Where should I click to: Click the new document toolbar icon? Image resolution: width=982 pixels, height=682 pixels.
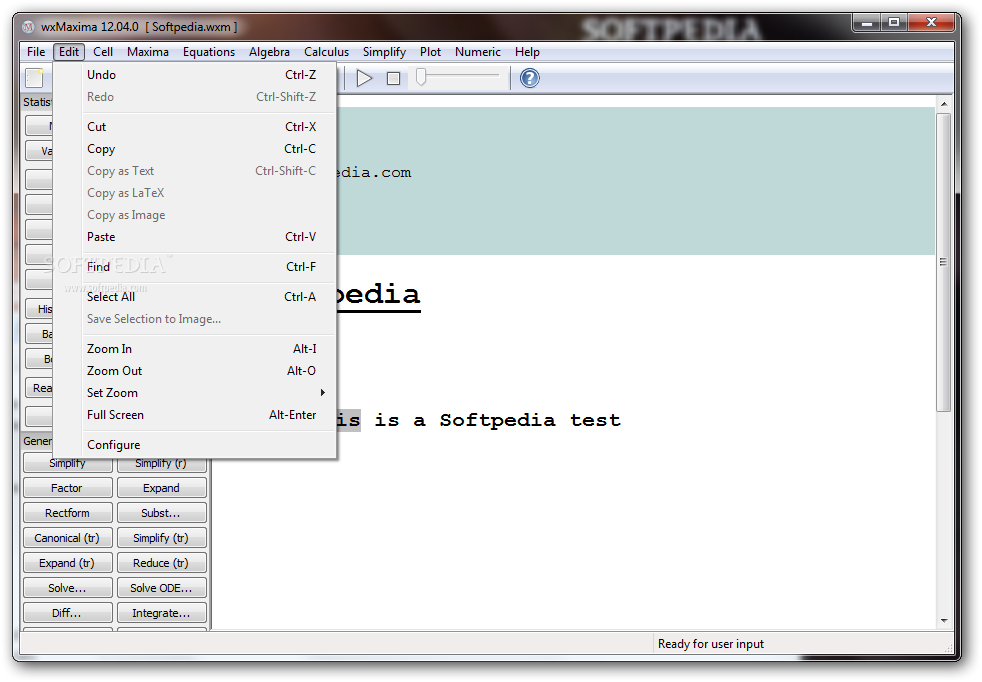[x=34, y=78]
